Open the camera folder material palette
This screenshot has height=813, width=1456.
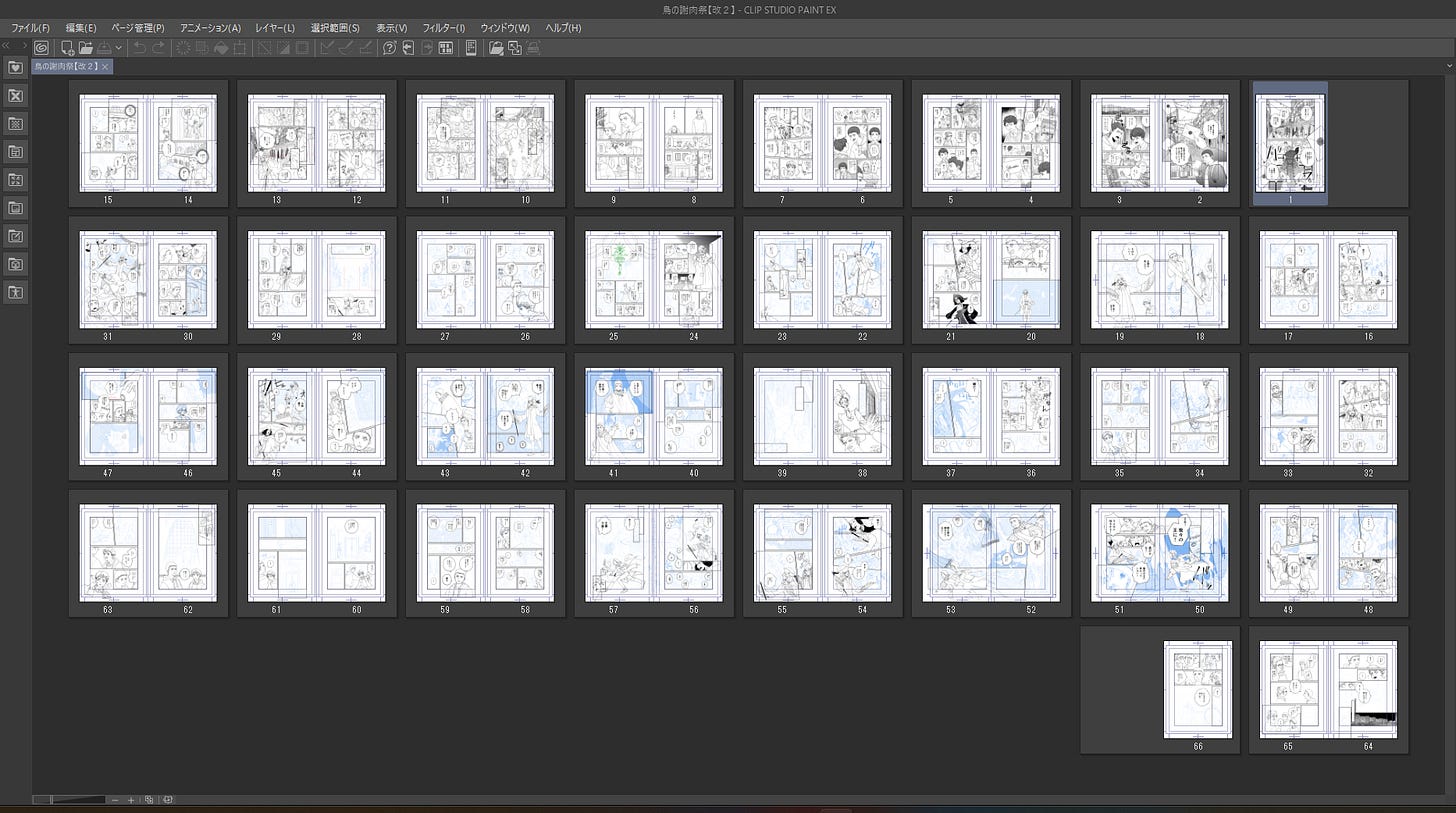[x=15, y=264]
